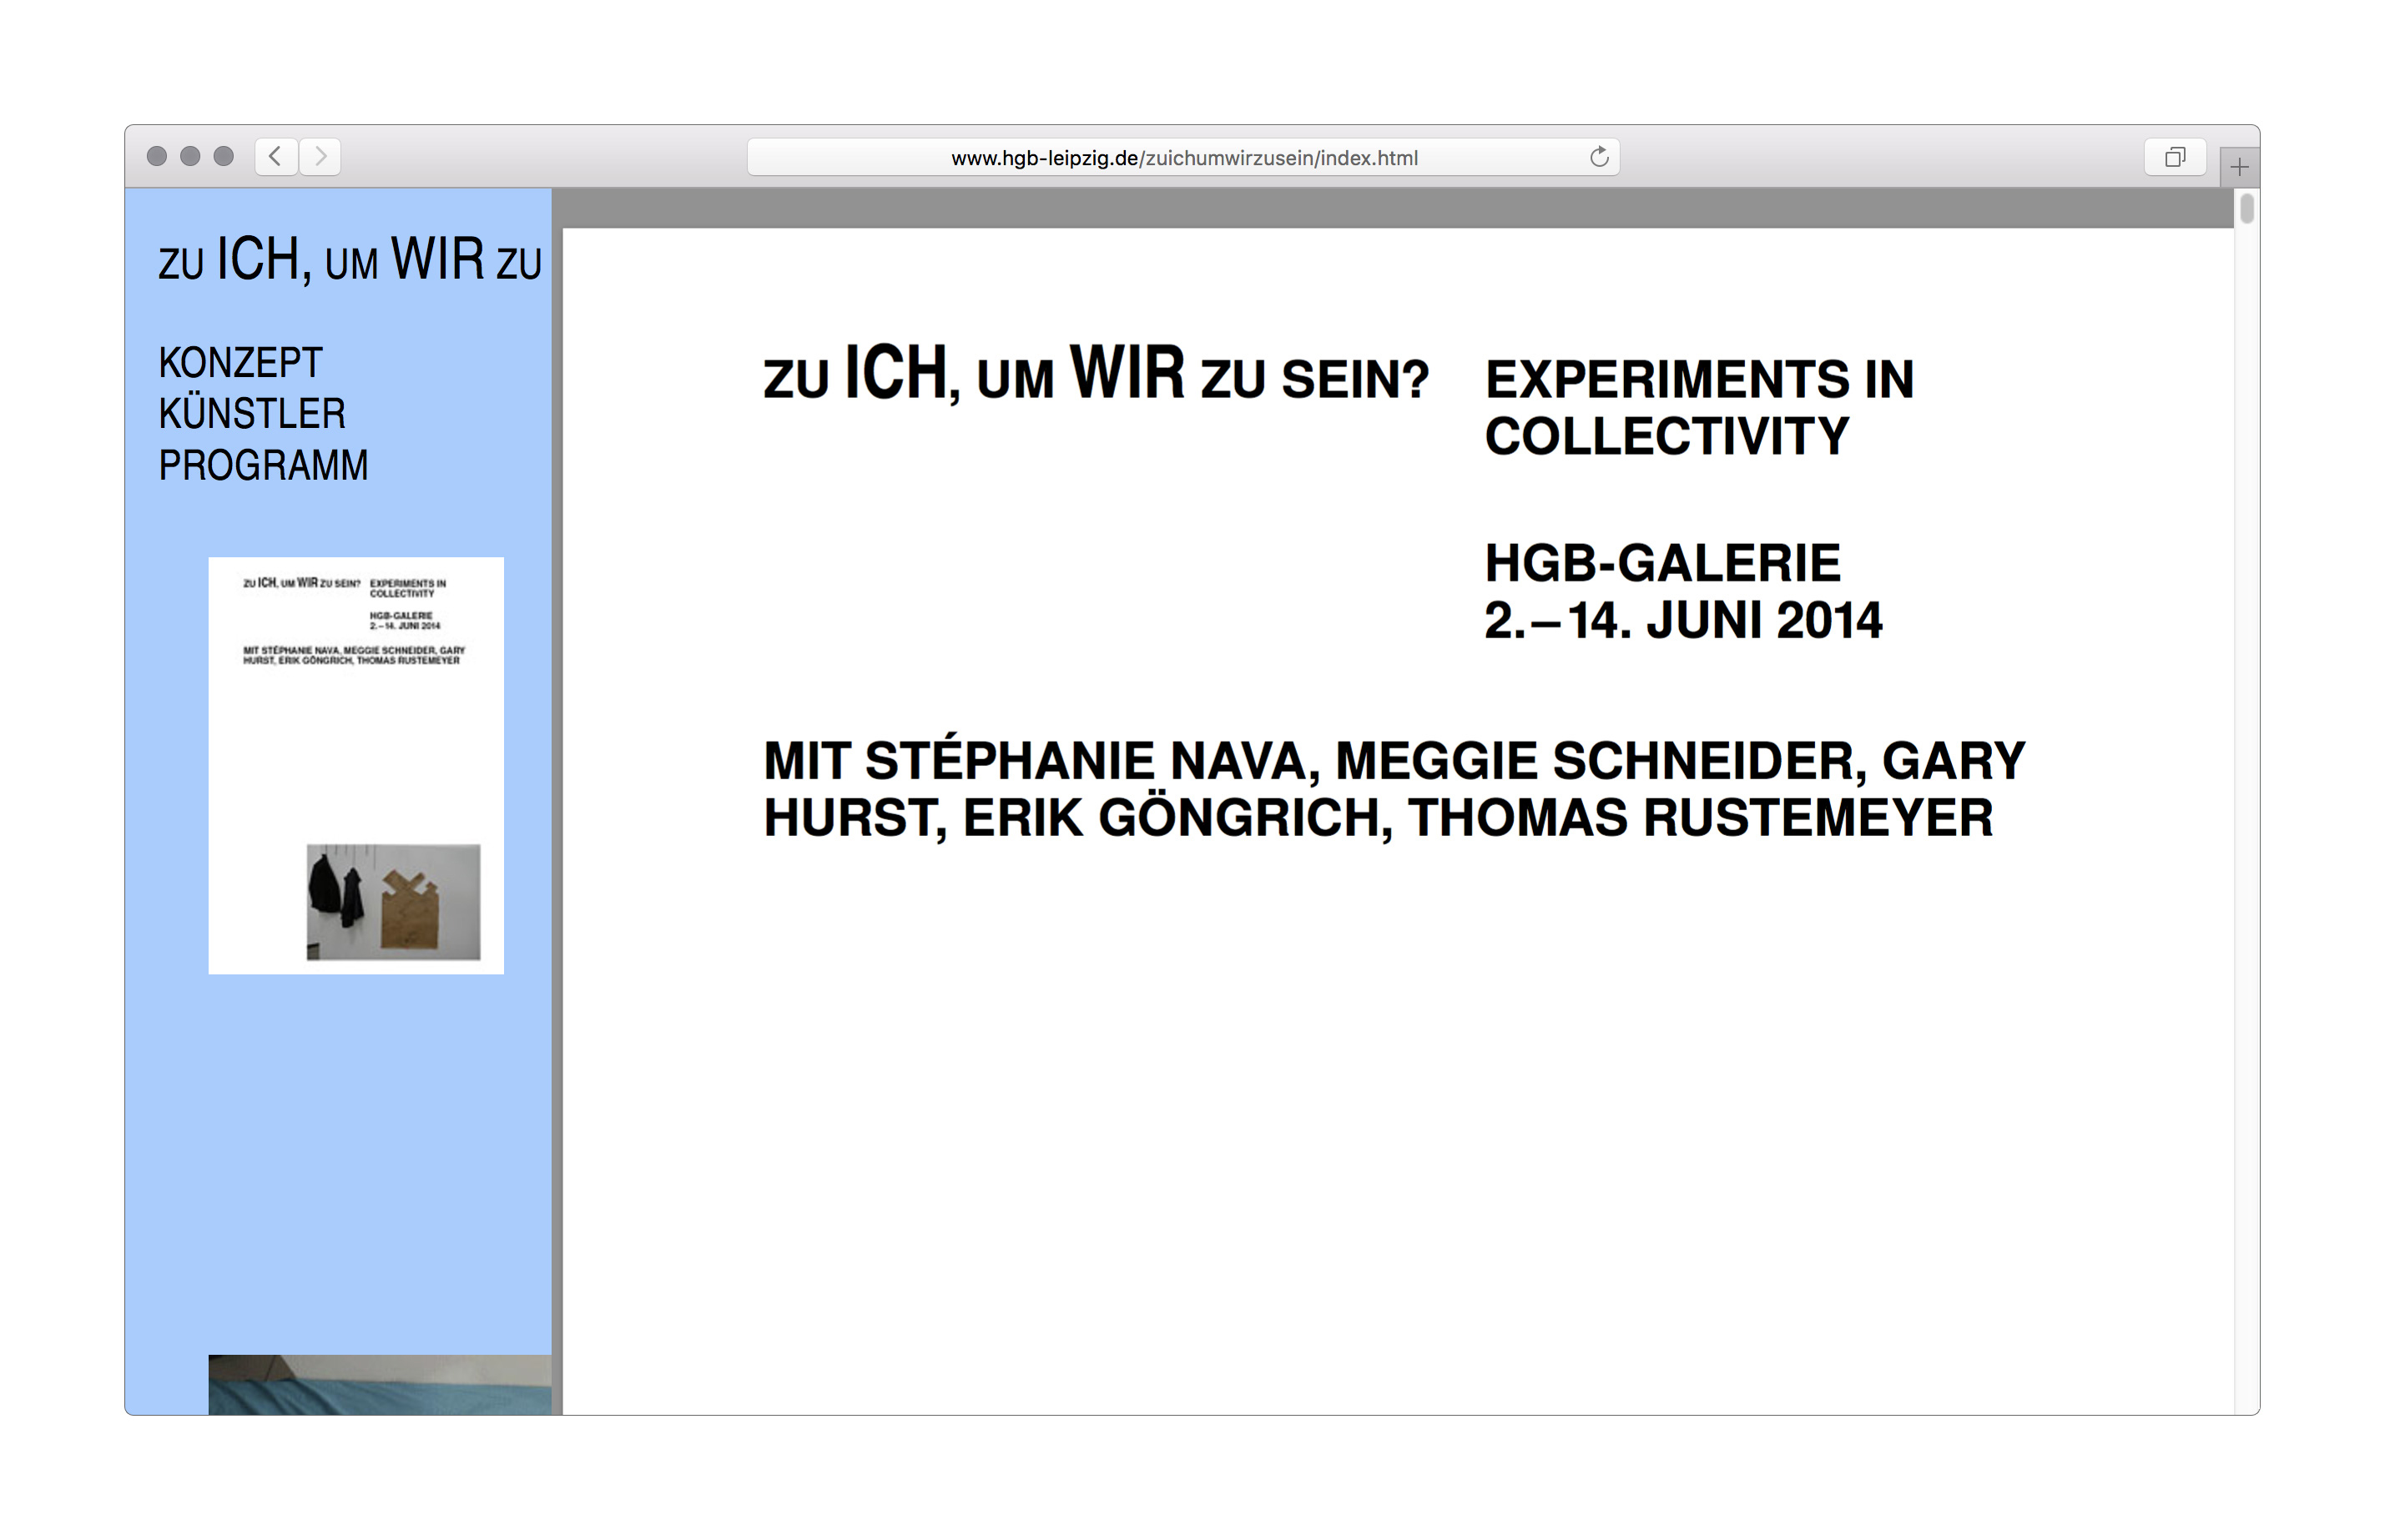Go back using the browser back arrow
This screenshot has width=2385, height=1540.
pyautogui.click(x=275, y=156)
